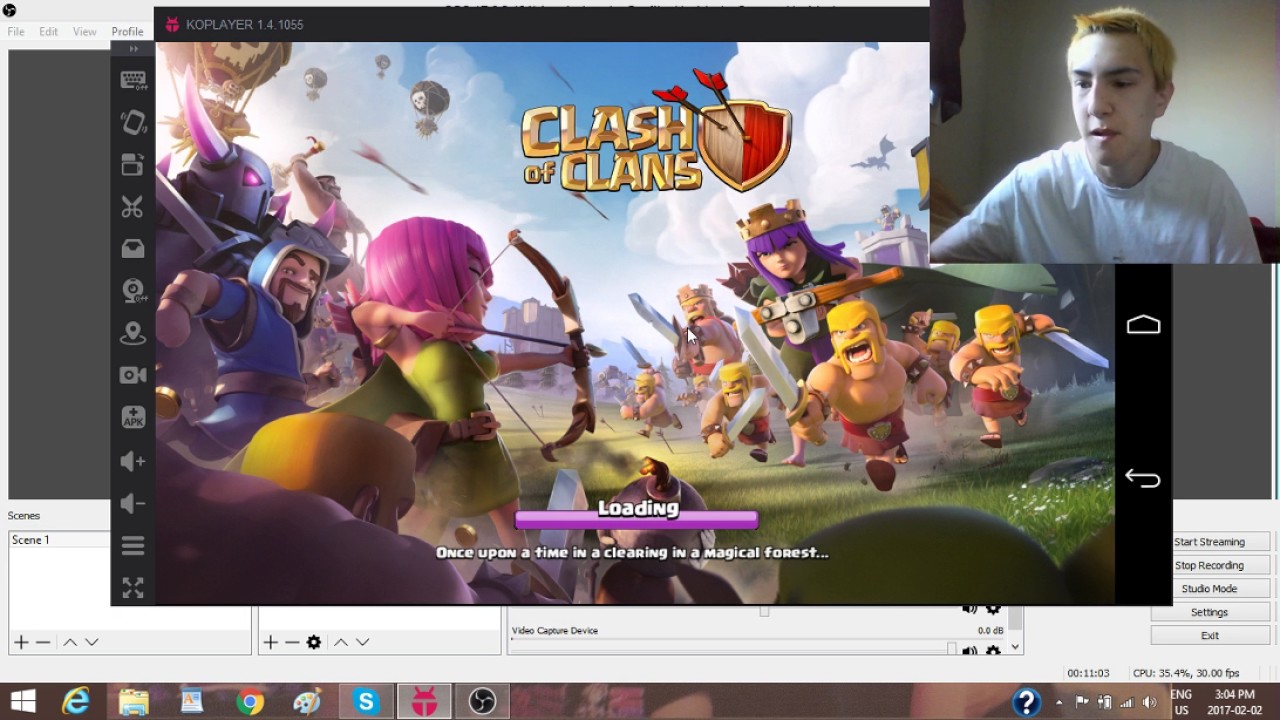Click the KOPLAYER 1.4.1055 title bar
1280x720 pixels.
click(x=541, y=24)
